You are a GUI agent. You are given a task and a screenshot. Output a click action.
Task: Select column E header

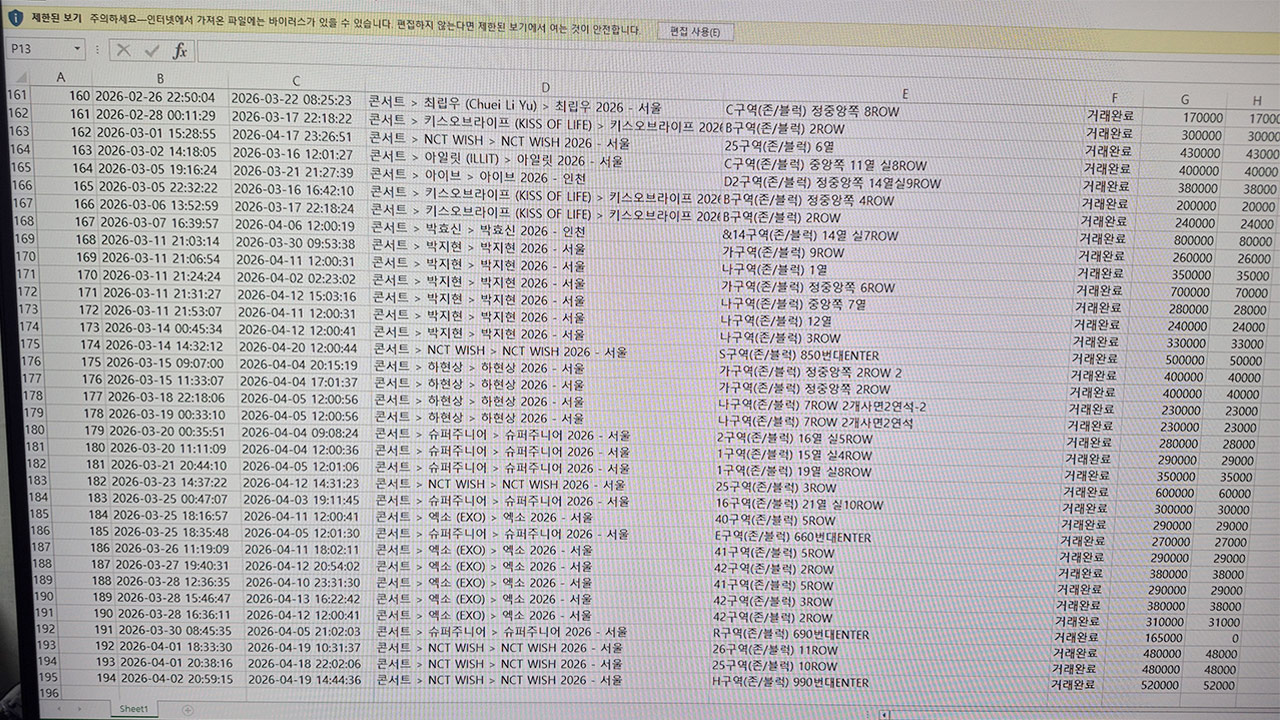(x=905, y=94)
